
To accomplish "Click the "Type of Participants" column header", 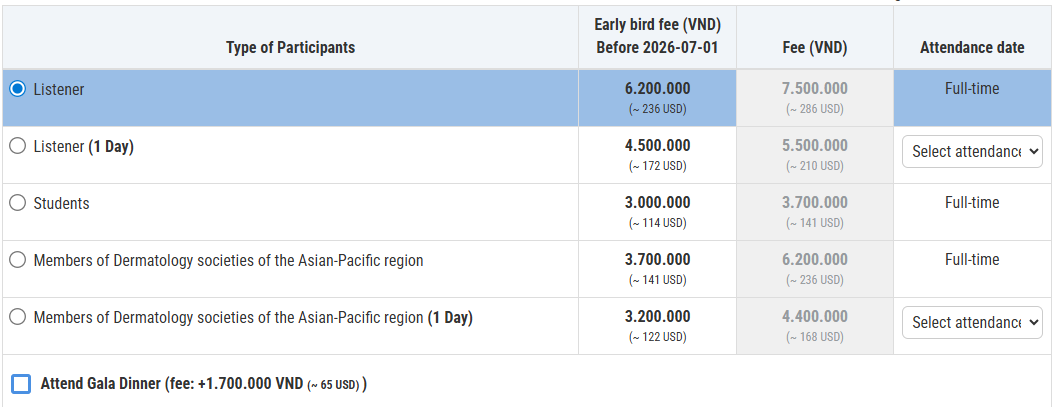I will point(290,47).
